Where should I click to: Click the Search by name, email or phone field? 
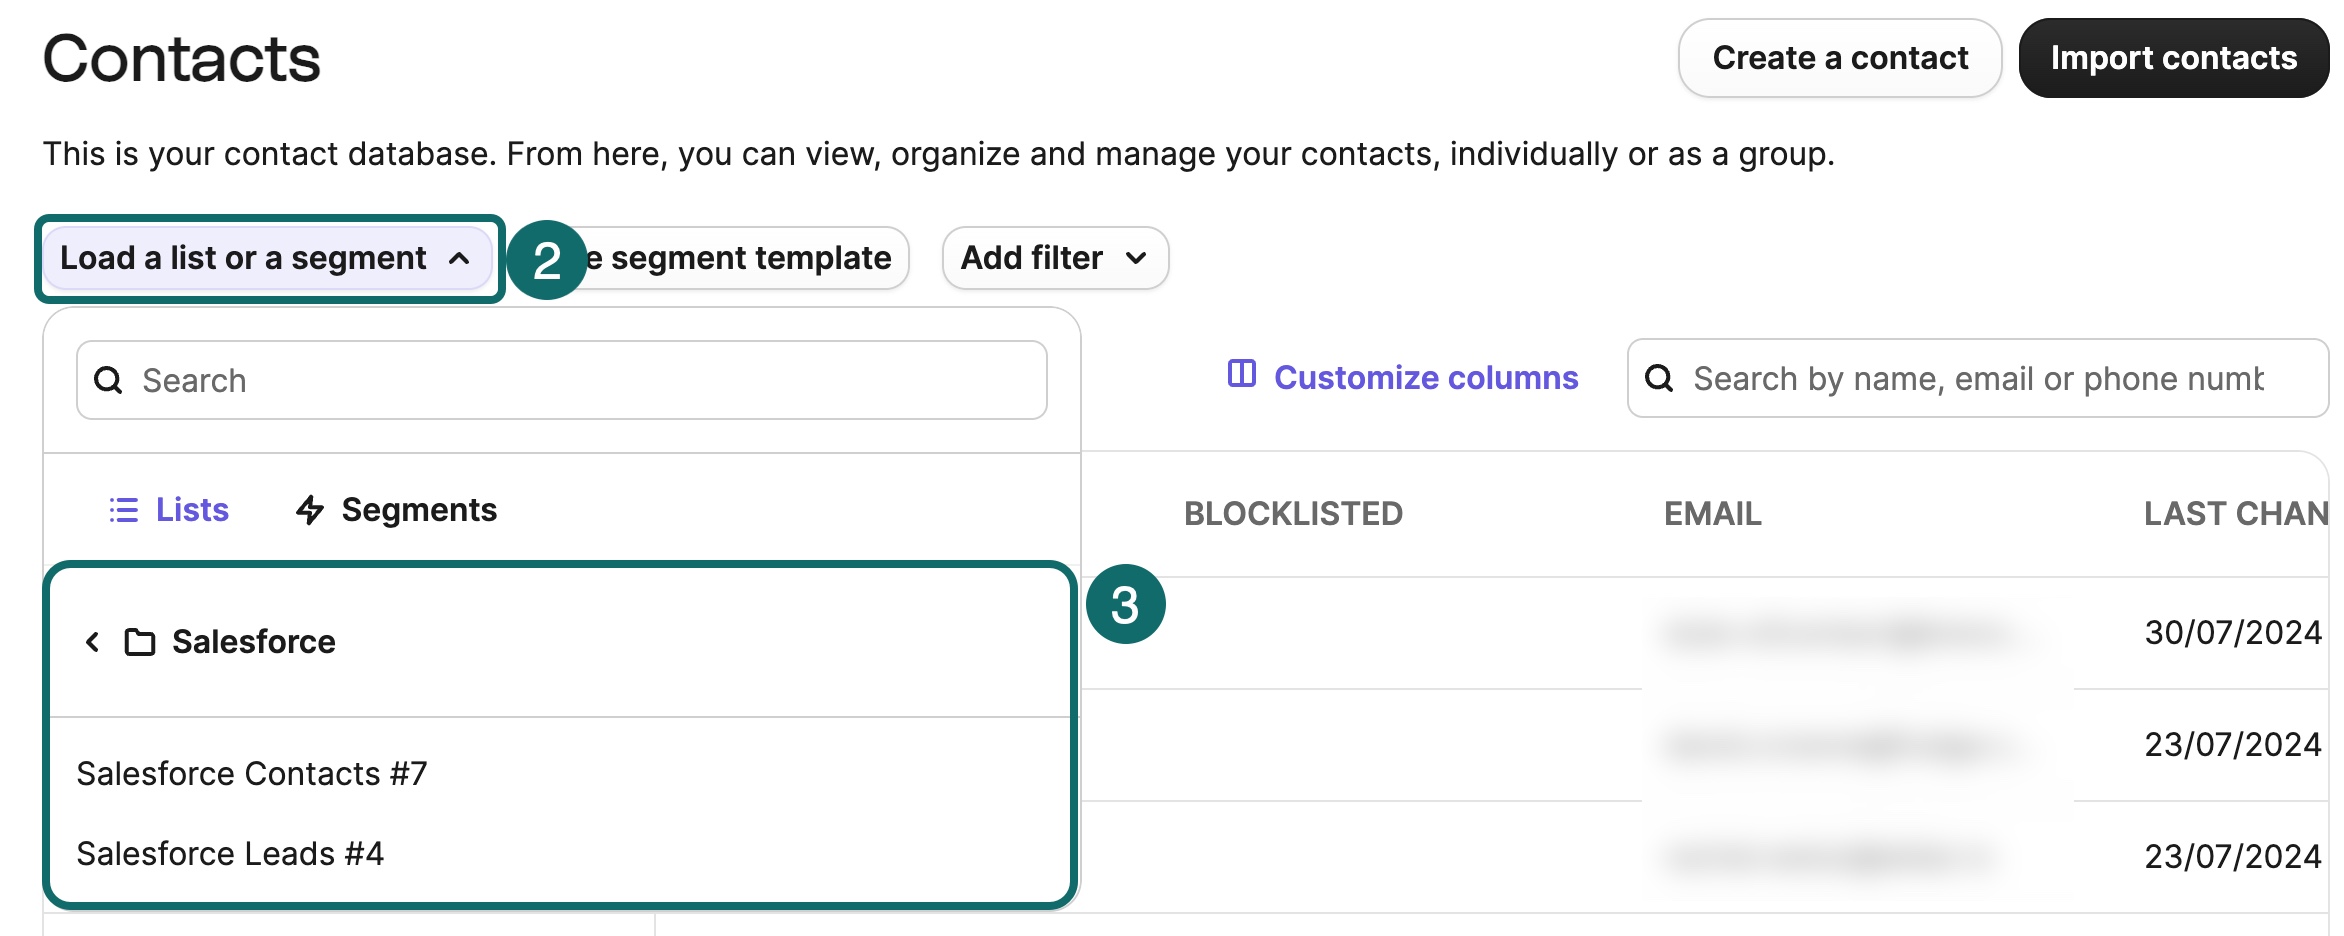tap(1978, 378)
